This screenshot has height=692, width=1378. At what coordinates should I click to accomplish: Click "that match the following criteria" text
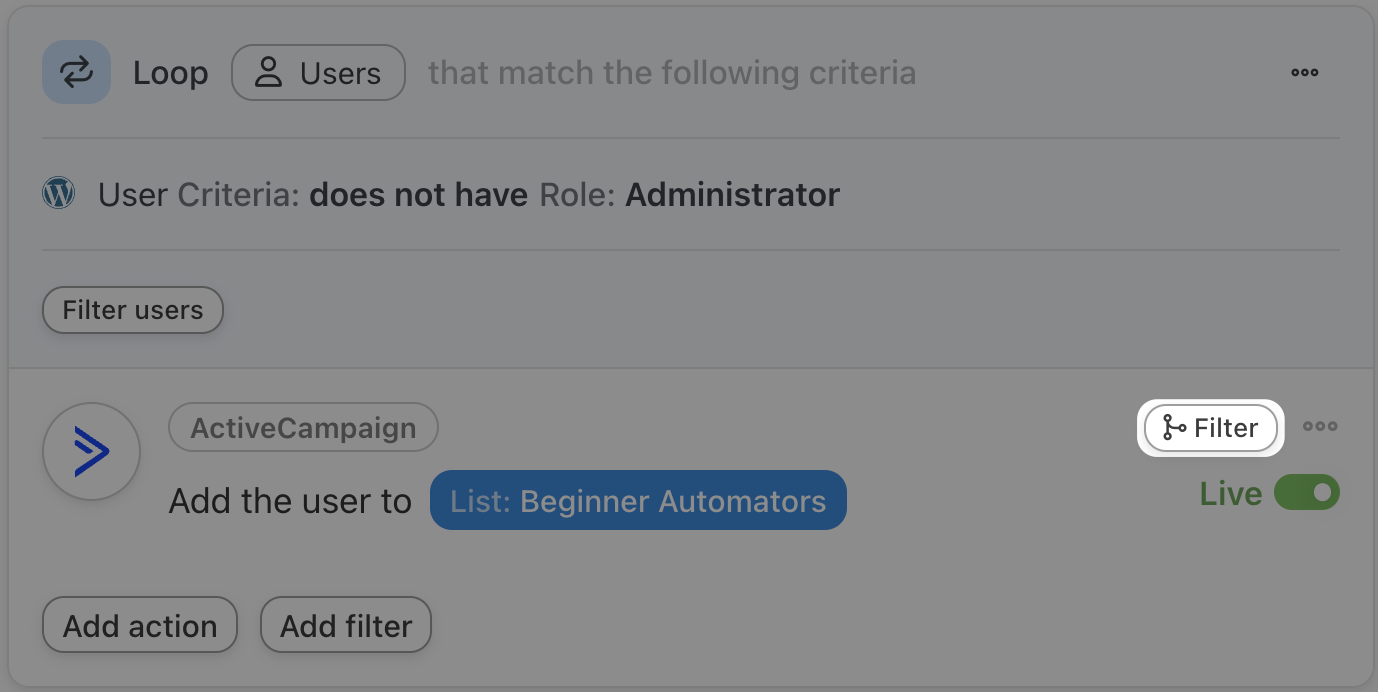tap(672, 73)
